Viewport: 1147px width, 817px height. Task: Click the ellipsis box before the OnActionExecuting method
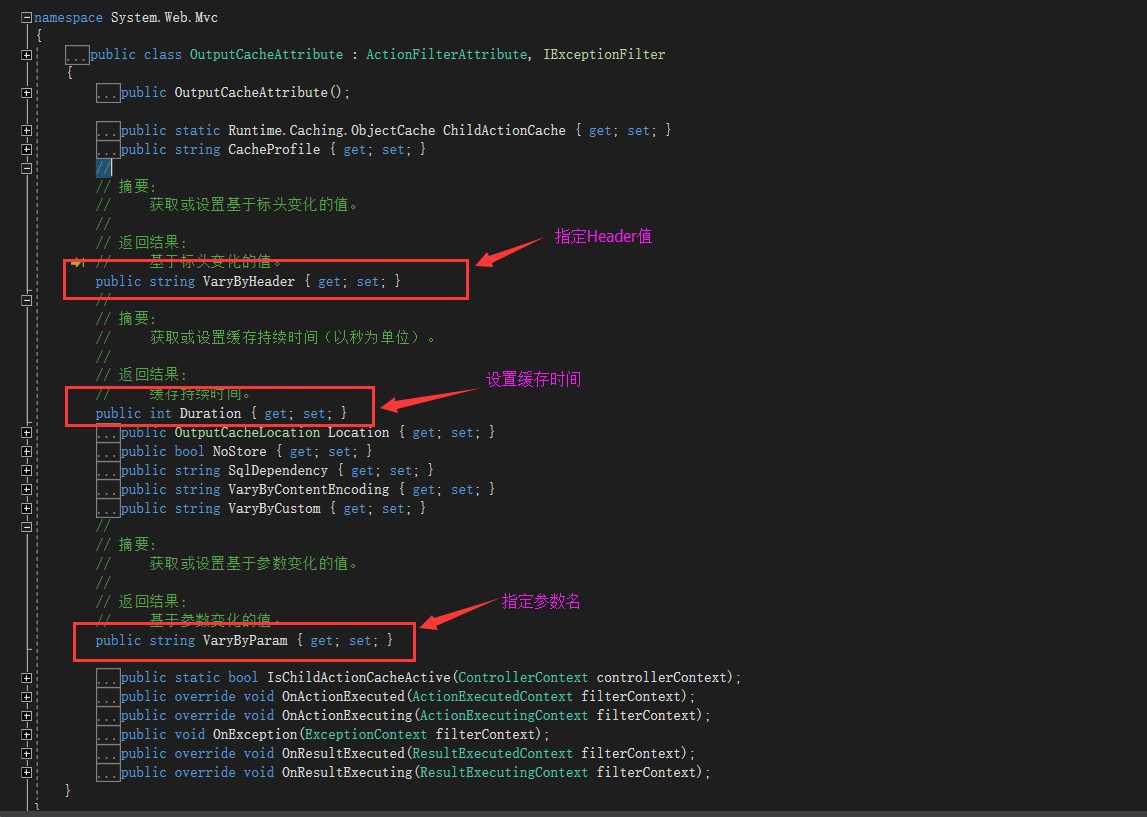(108, 716)
